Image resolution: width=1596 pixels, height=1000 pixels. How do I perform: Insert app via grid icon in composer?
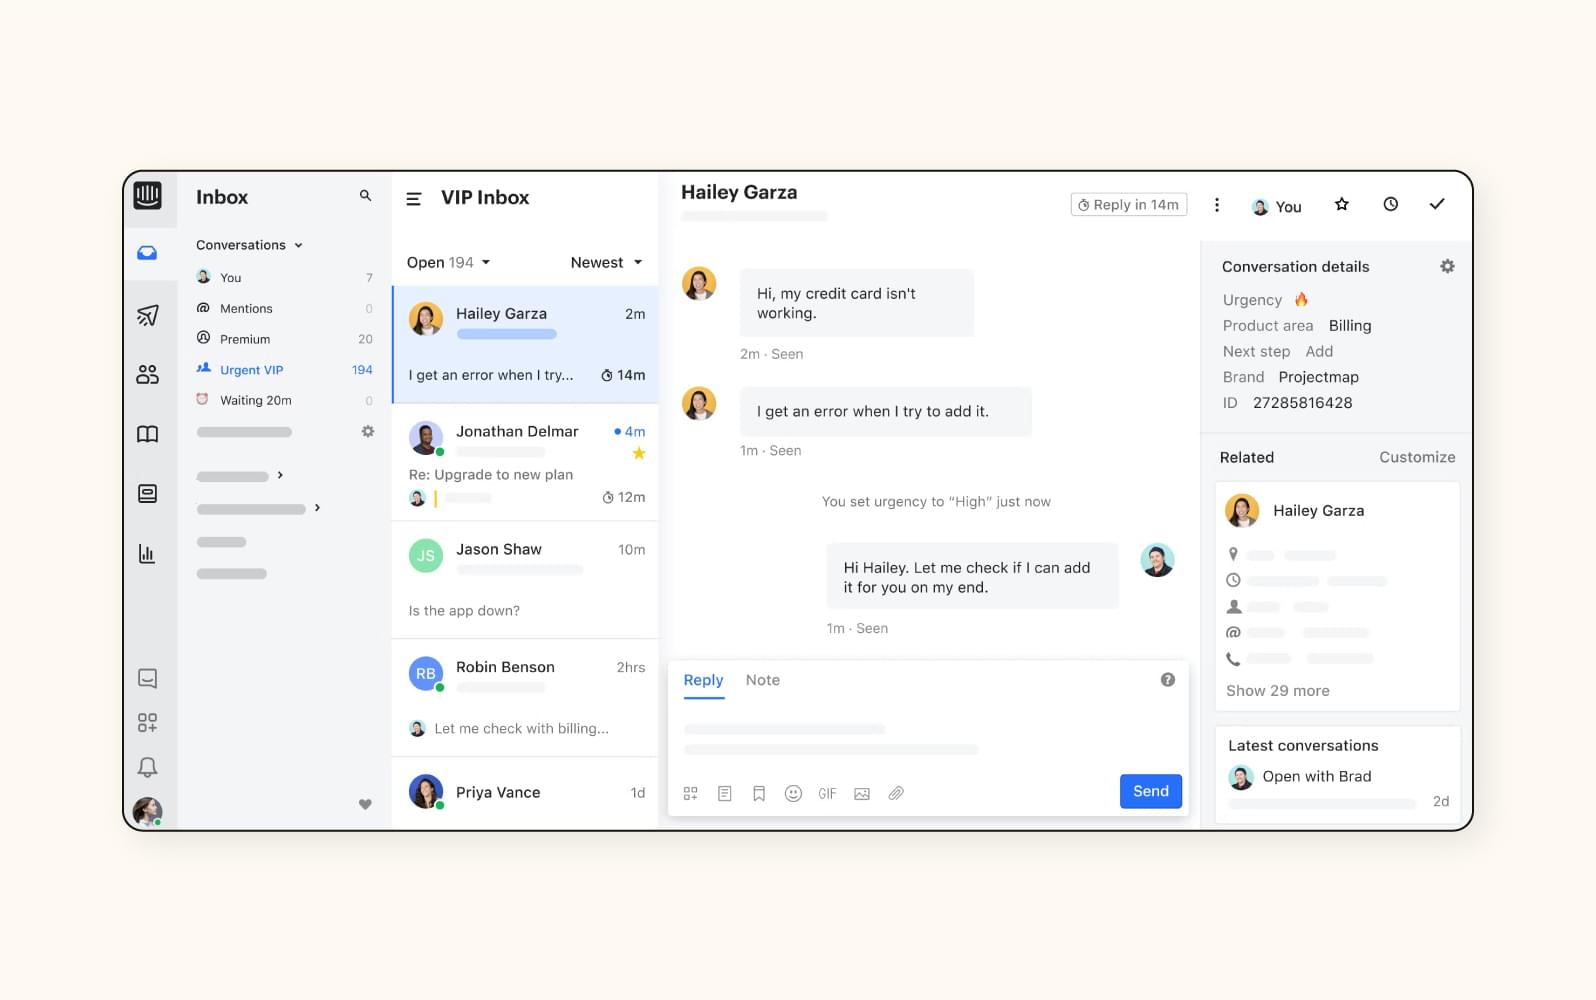(x=690, y=794)
